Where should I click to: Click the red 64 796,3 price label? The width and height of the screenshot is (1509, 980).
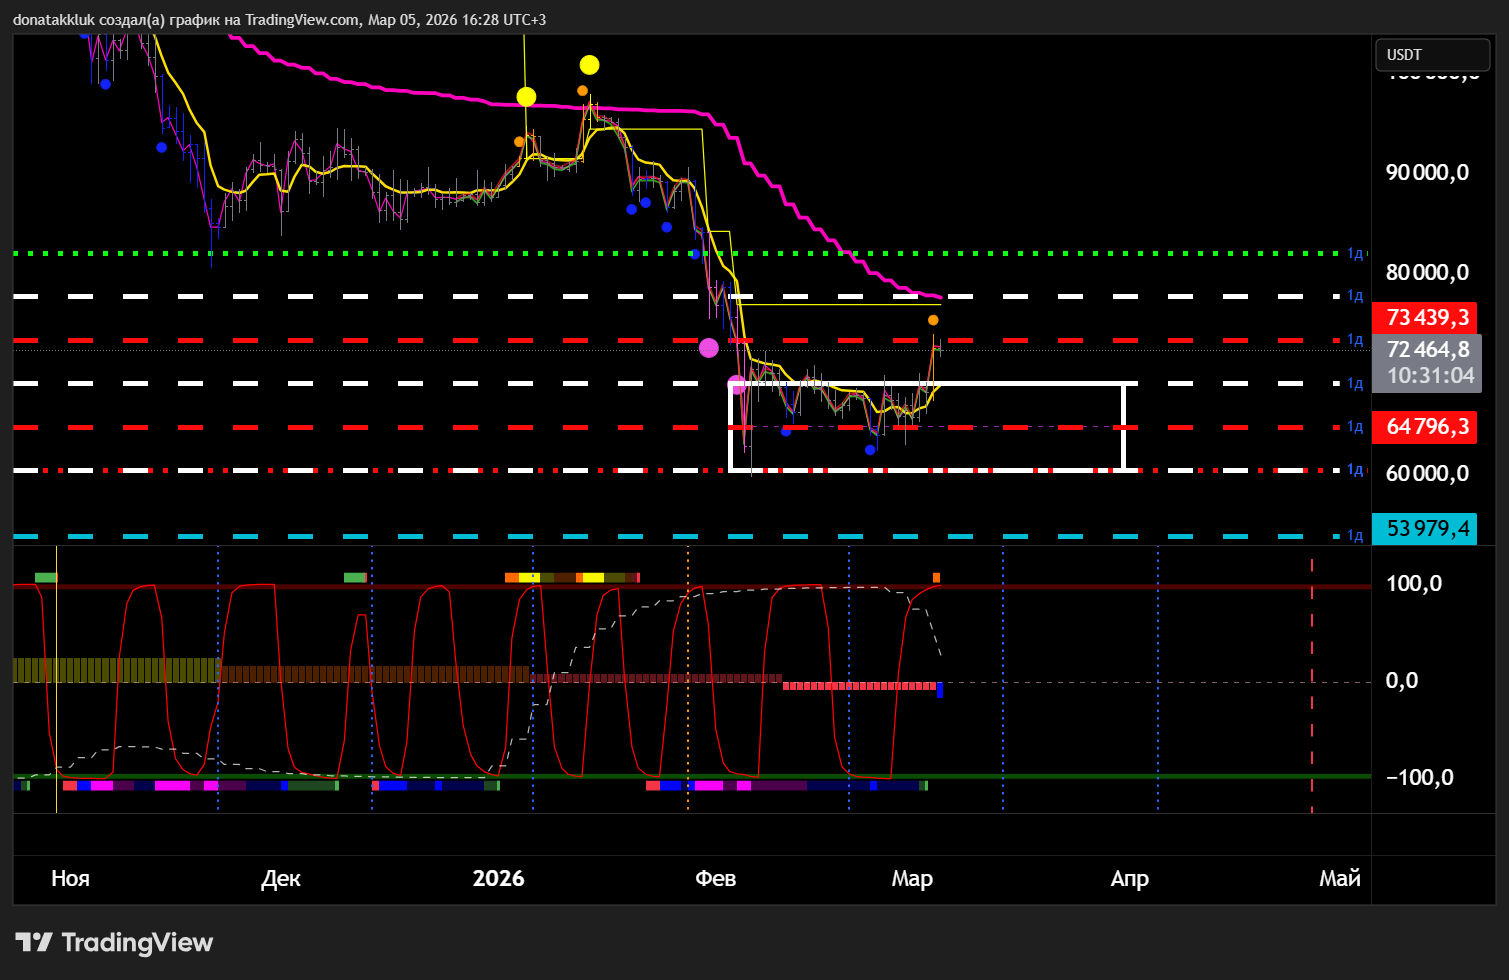click(x=1427, y=427)
